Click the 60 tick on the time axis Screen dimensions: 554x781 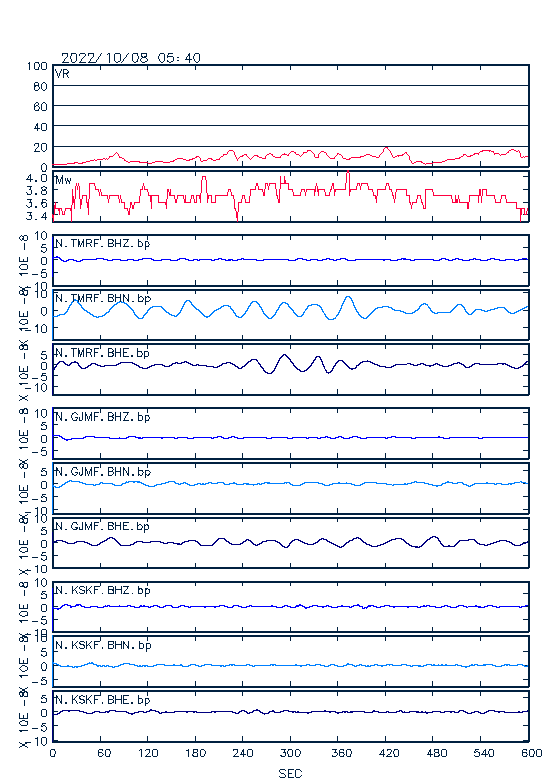104,753
